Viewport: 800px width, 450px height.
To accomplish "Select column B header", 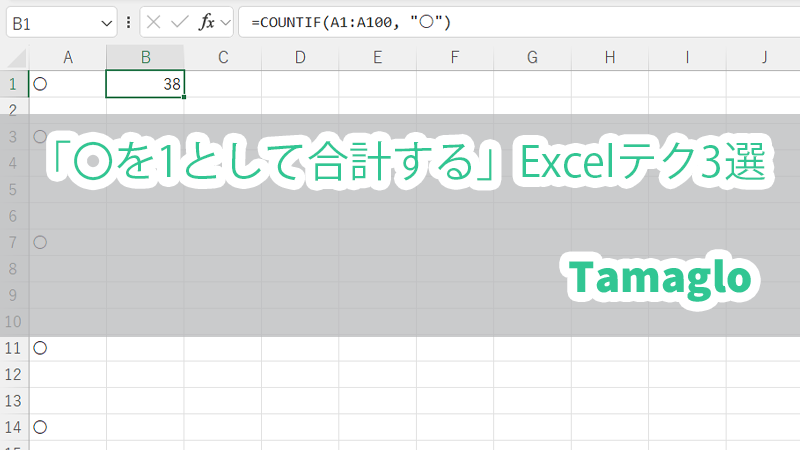I will pyautogui.click(x=145, y=58).
